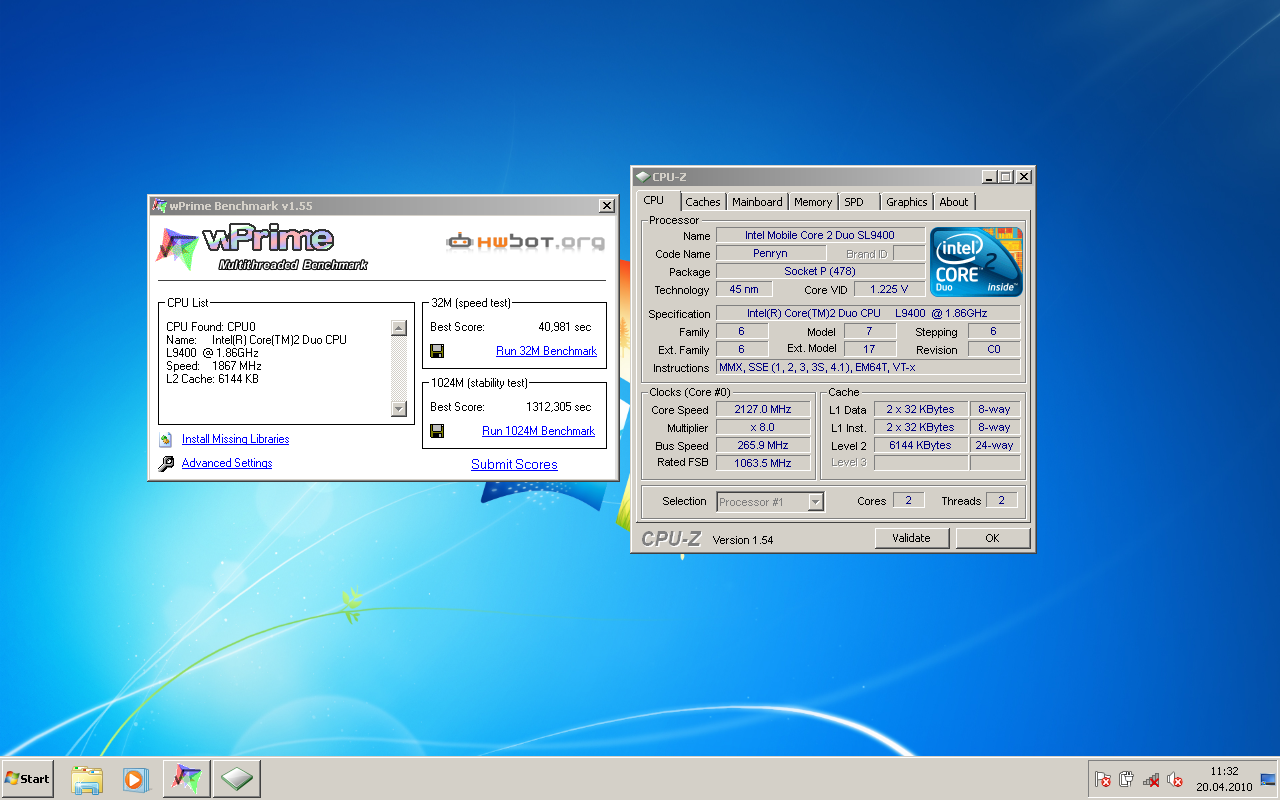Select the CPU-Z taskbar button
The image size is (1280, 800).
tap(237, 779)
